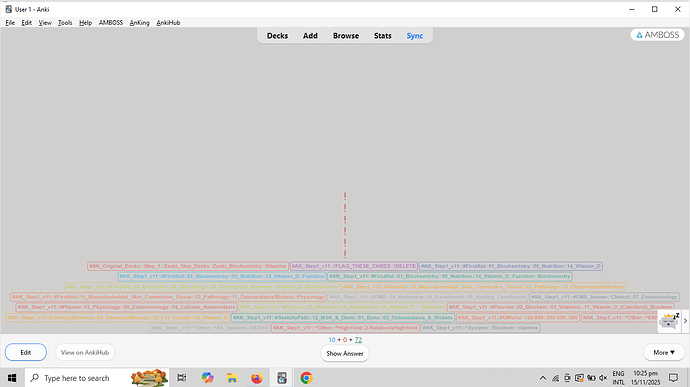Open the Browse window
The image size is (690, 387).
pyautogui.click(x=345, y=36)
